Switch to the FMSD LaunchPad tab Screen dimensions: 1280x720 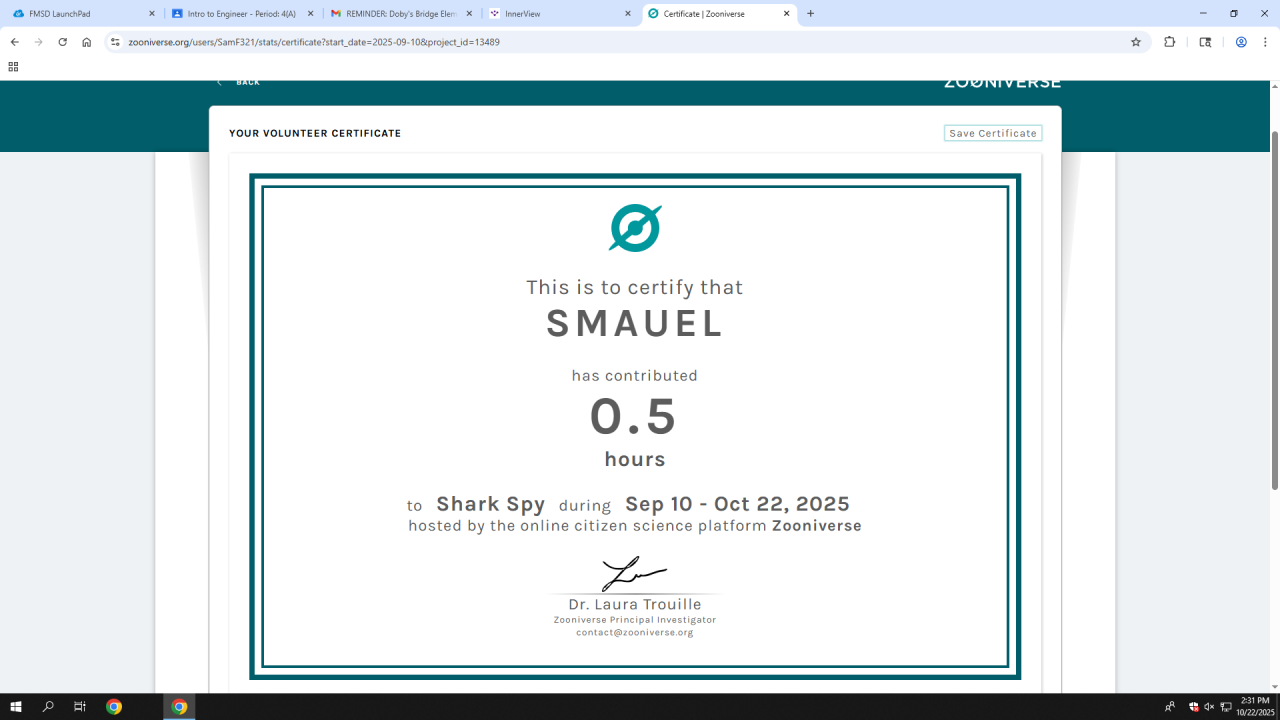(84, 14)
